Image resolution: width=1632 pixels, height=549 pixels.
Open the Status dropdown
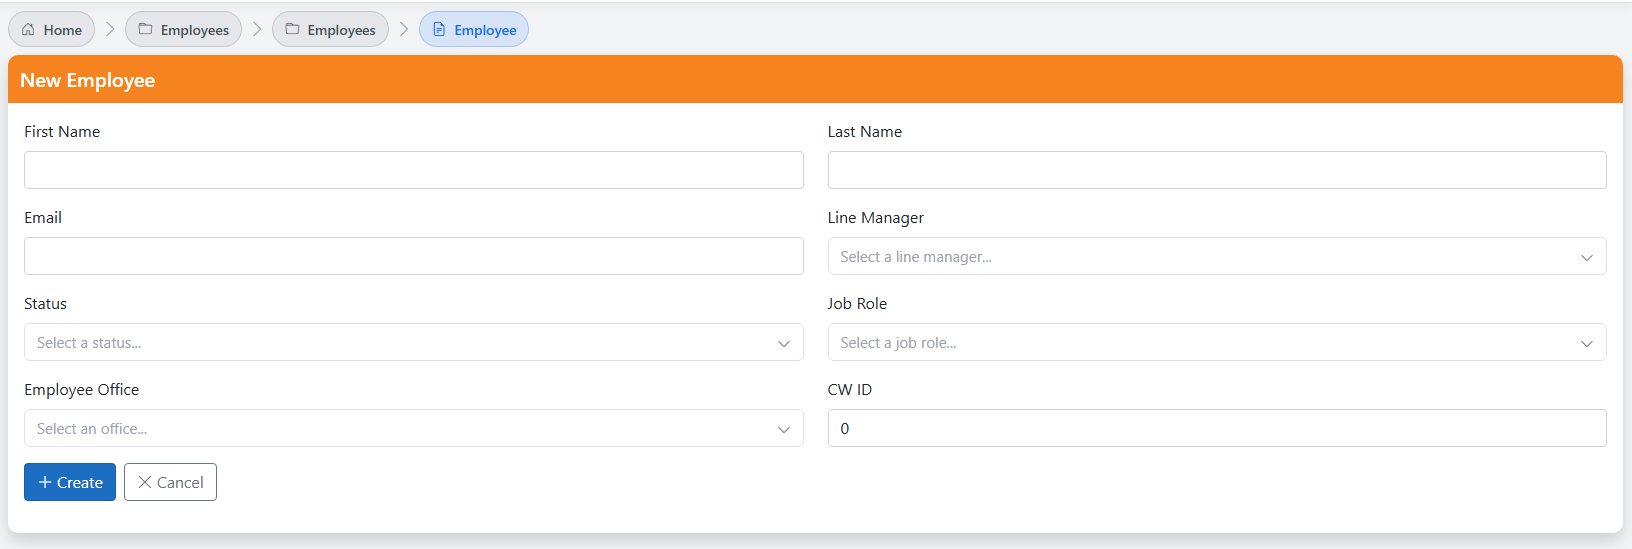click(x=414, y=342)
